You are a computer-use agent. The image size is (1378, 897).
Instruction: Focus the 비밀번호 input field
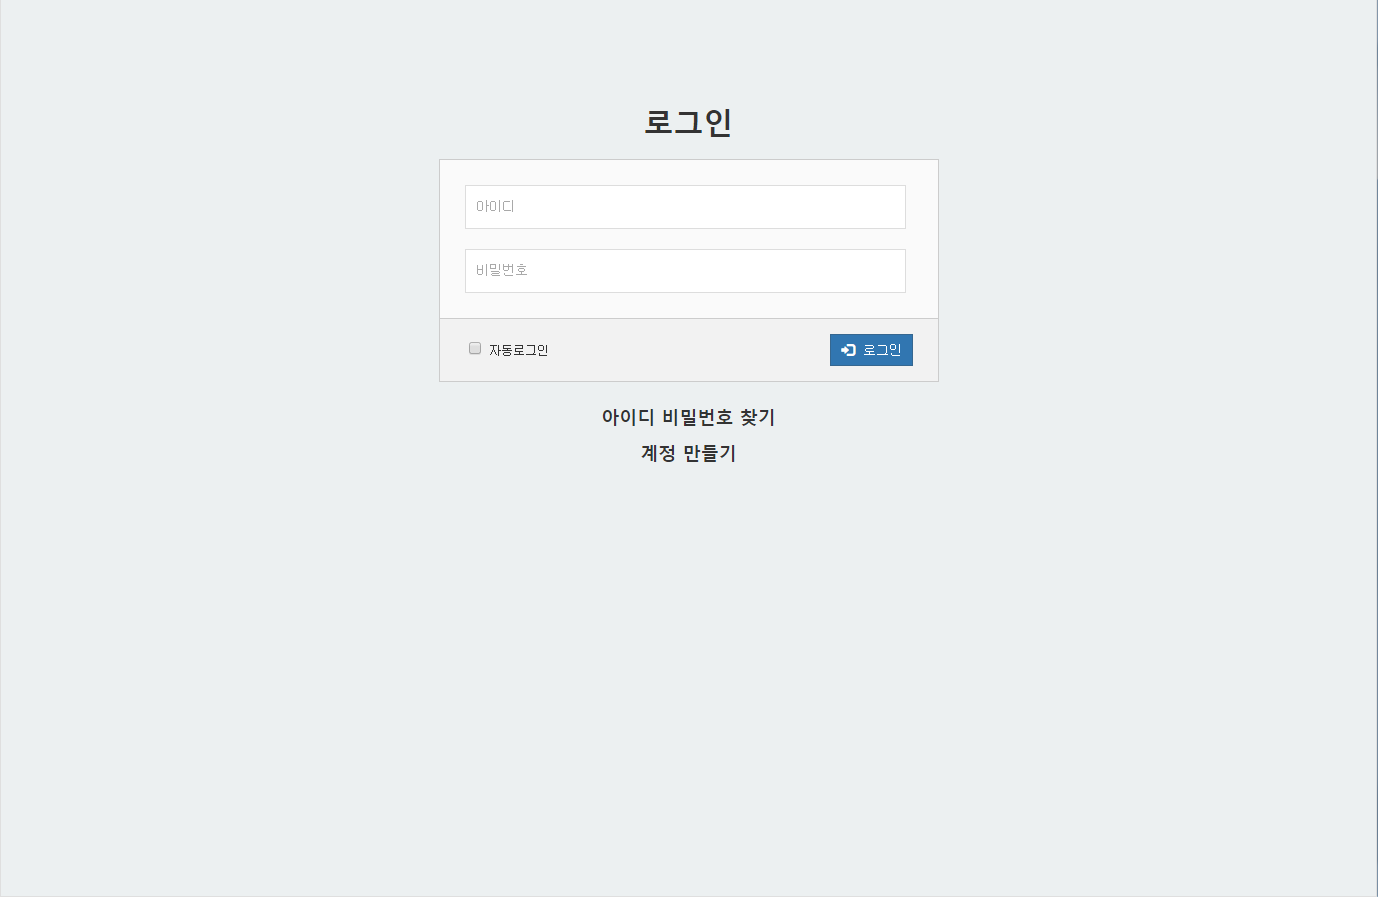(685, 271)
